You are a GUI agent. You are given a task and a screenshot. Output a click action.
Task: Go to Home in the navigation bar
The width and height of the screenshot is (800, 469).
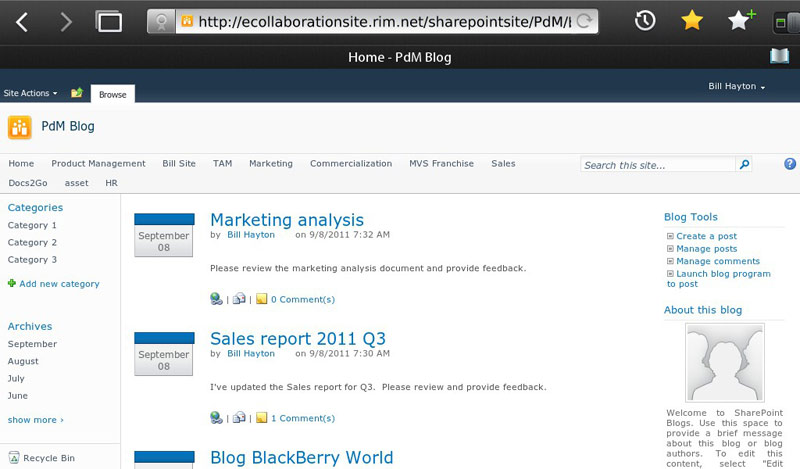tap(21, 163)
